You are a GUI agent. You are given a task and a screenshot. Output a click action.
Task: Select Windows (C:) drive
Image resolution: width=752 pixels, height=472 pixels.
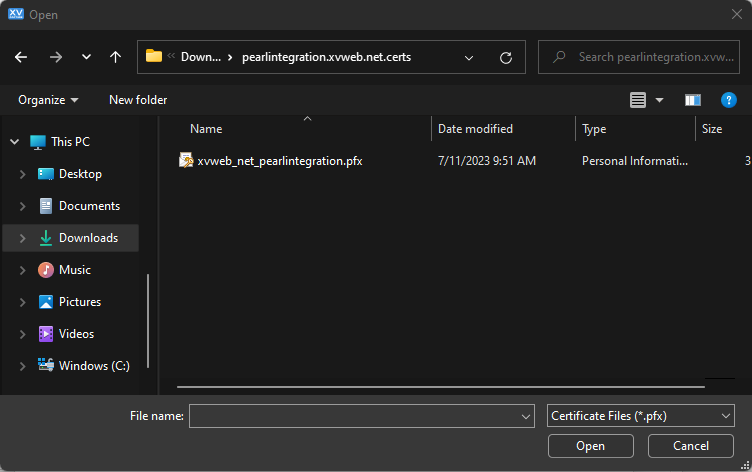94,366
